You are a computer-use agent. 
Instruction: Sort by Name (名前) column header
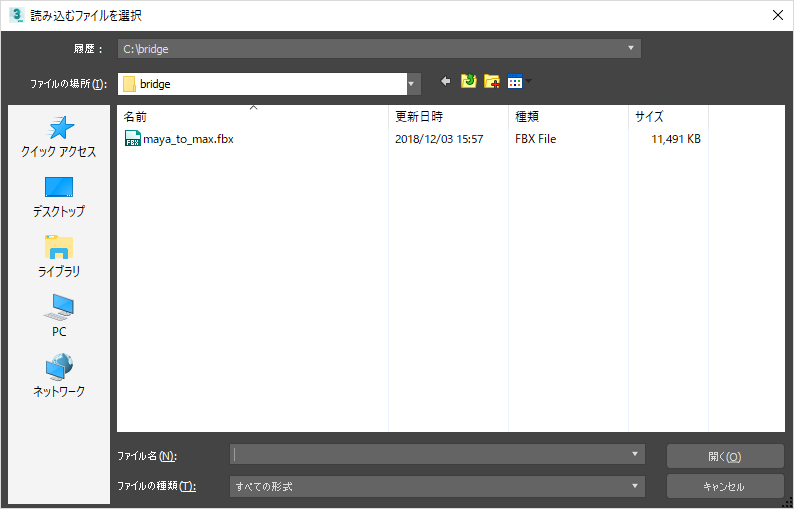pyautogui.click(x=250, y=117)
